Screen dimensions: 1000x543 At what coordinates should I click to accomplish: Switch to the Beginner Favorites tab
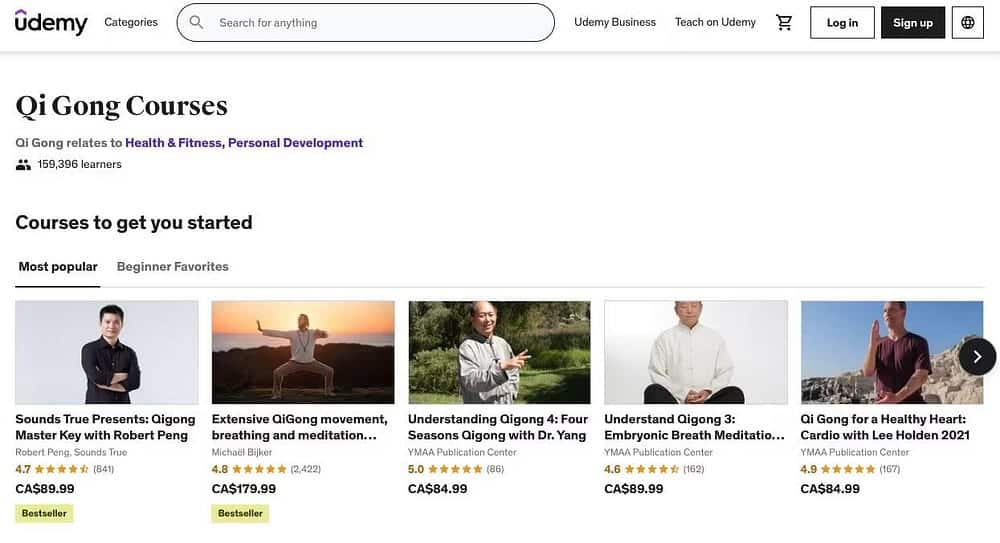coord(173,267)
